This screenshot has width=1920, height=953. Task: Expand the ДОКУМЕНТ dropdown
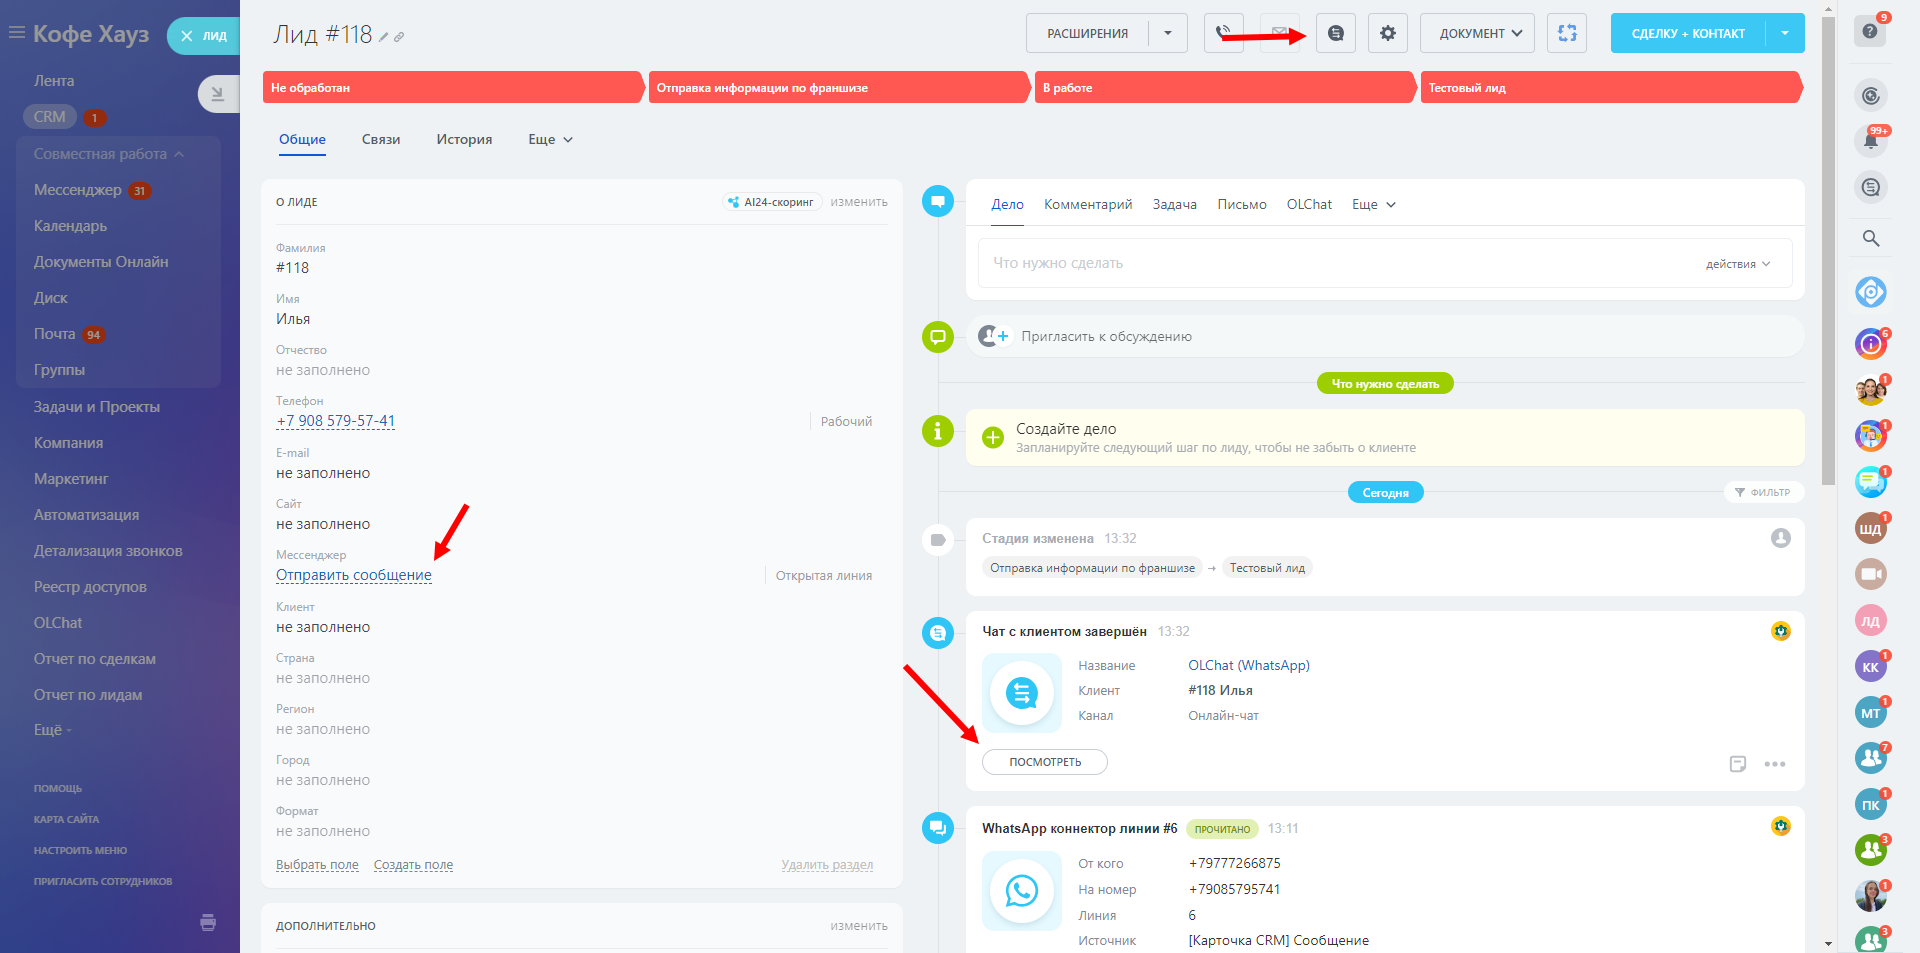point(1477,33)
